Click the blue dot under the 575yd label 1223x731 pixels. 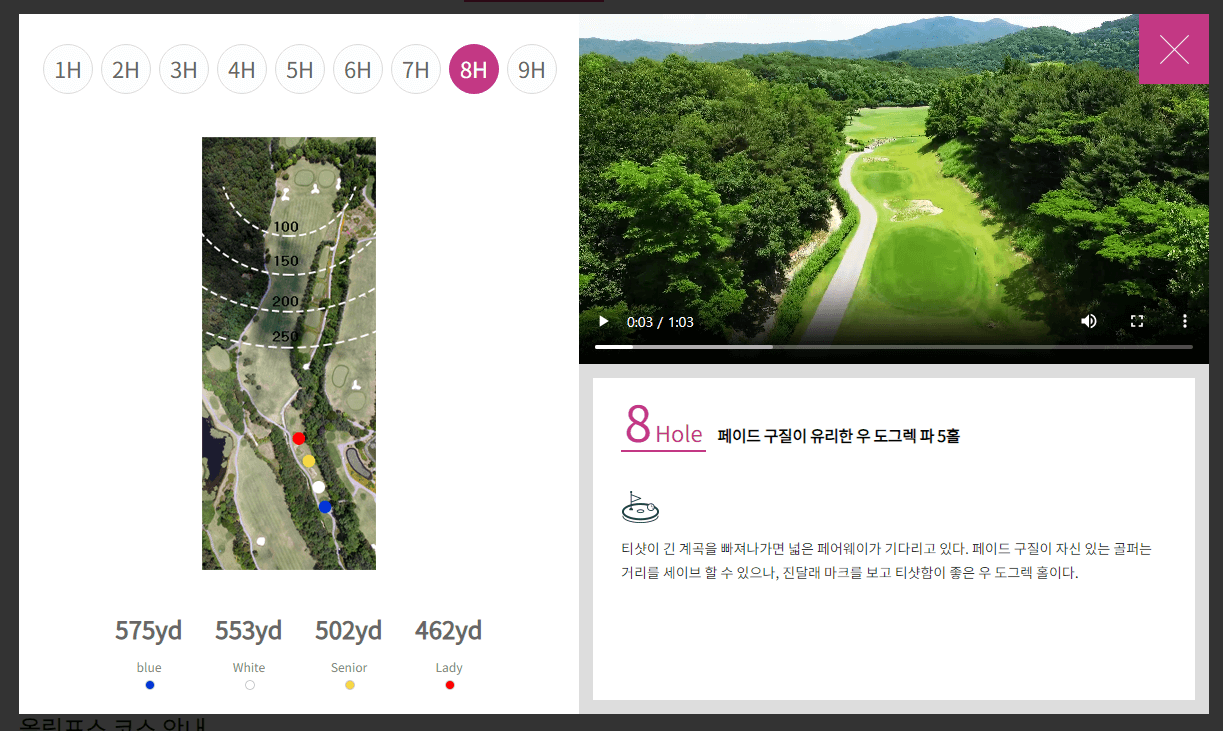(149, 684)
